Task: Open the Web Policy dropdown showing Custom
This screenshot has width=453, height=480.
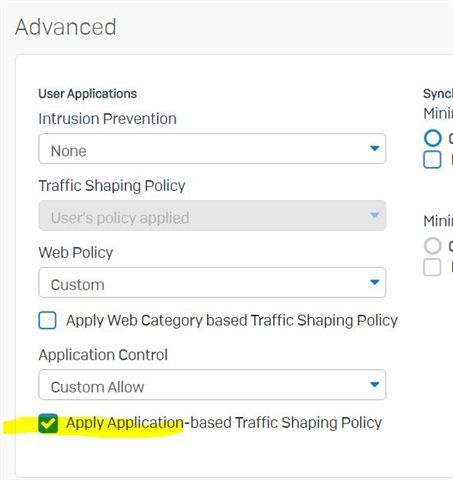Action: (x=212, y=283)
